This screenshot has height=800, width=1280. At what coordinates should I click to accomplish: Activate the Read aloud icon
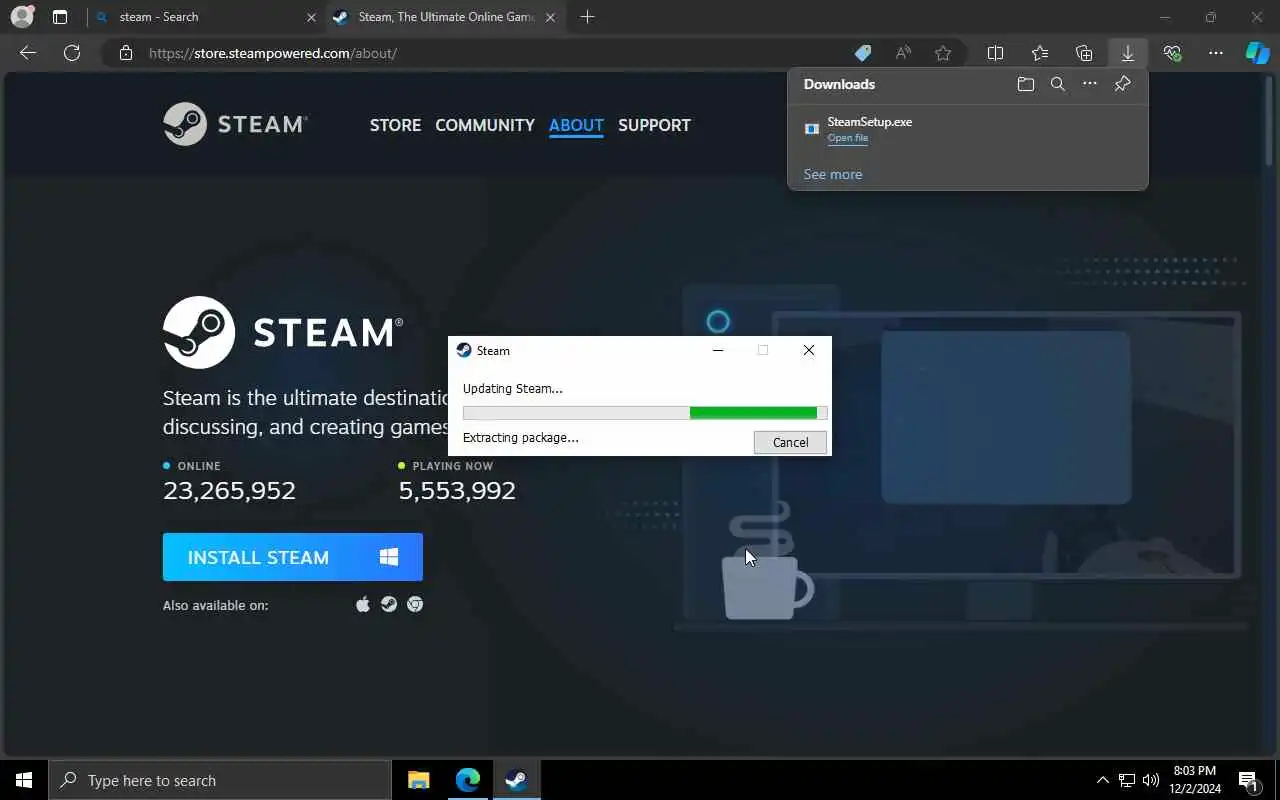point(903,53)
